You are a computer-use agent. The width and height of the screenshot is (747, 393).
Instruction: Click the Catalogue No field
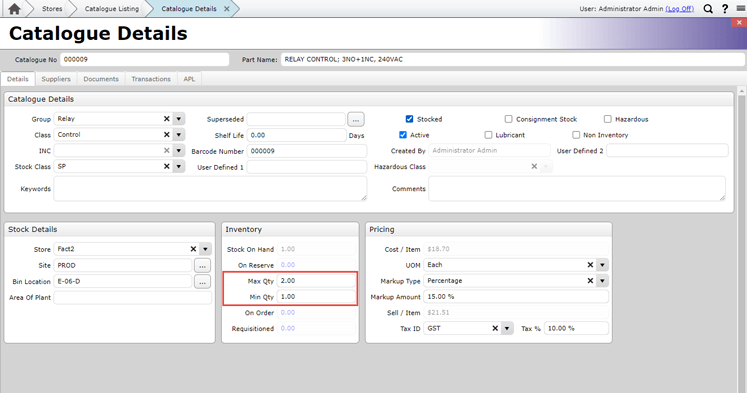click(x=145, y=60)
